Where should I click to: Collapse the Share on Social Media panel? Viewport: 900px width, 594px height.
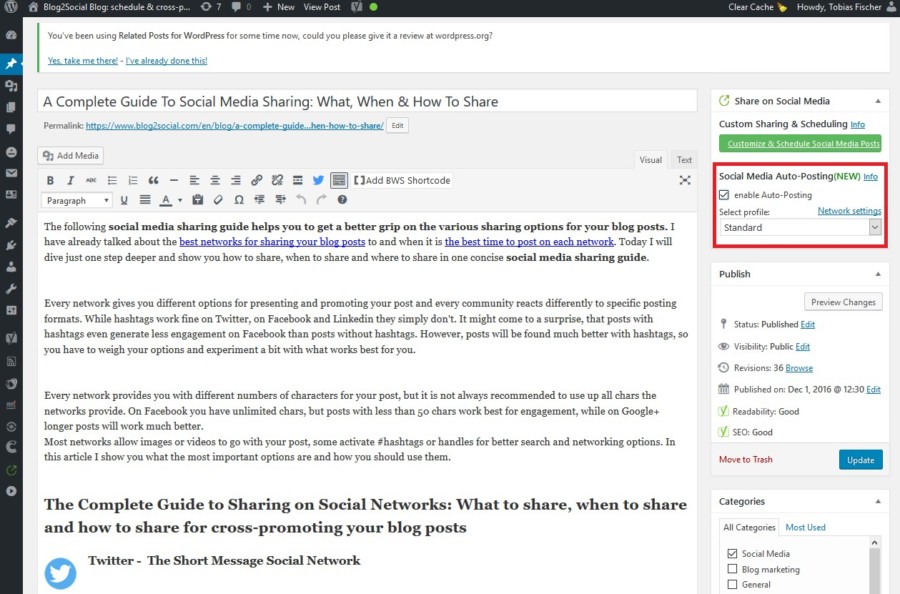point(878,101)
